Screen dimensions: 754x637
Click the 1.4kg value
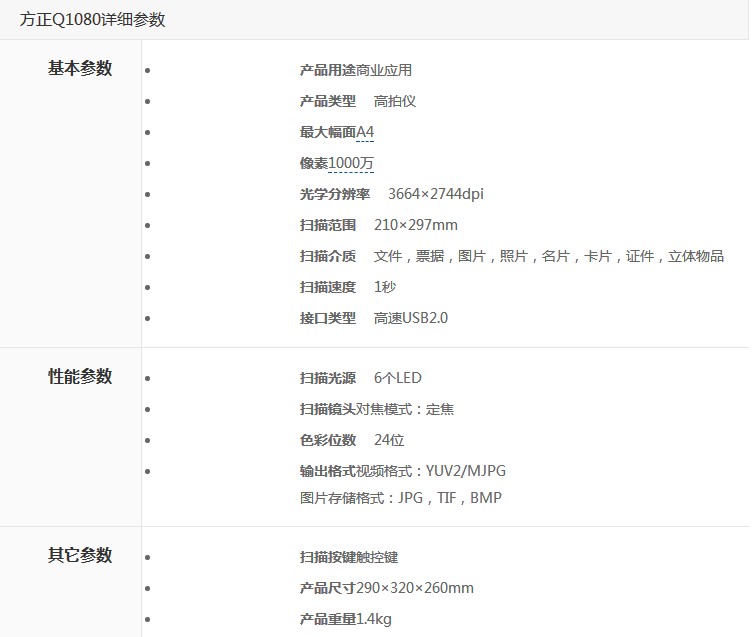pyautogui.click(x=374, y=619)
